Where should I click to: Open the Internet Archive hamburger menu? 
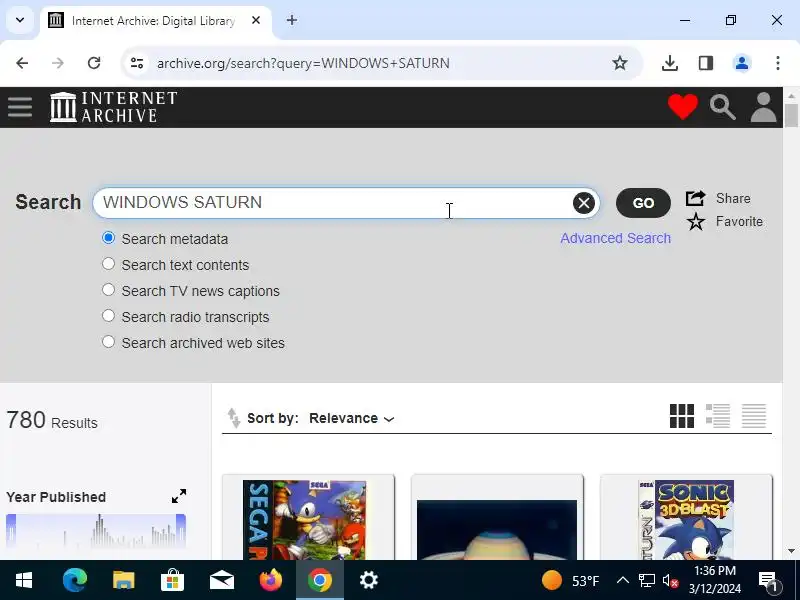[x=20, y=107]
